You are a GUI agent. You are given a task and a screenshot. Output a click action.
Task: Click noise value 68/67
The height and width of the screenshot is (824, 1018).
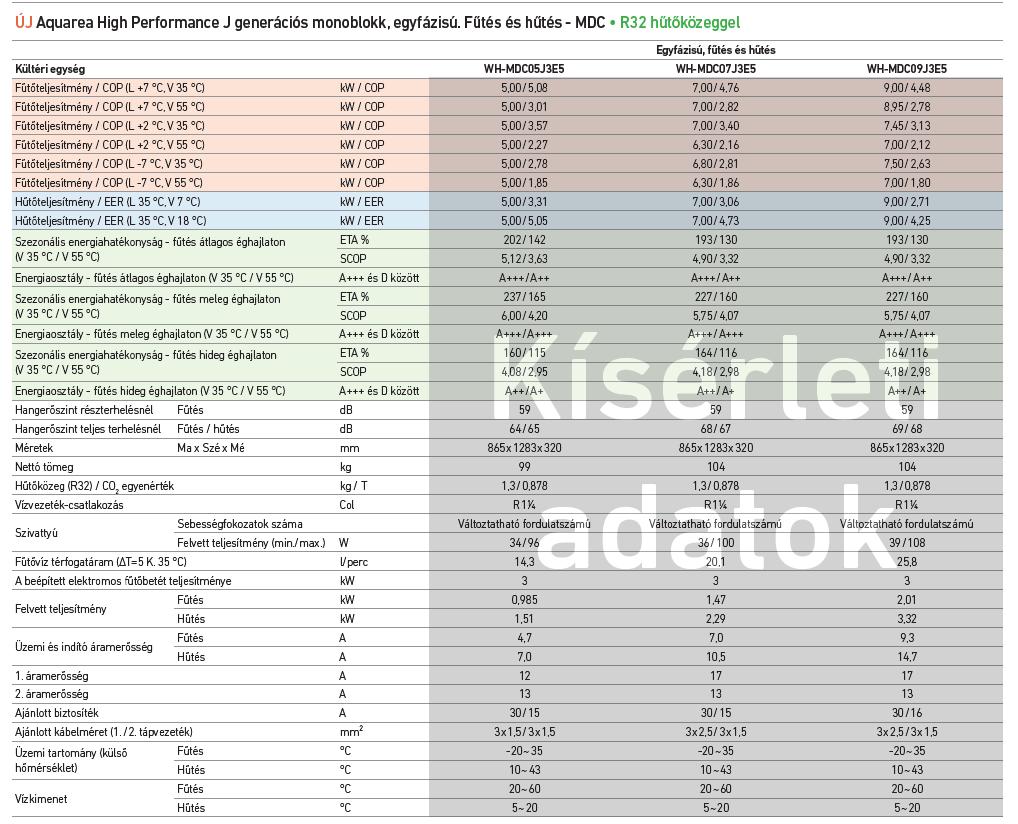tap(715, 429)
